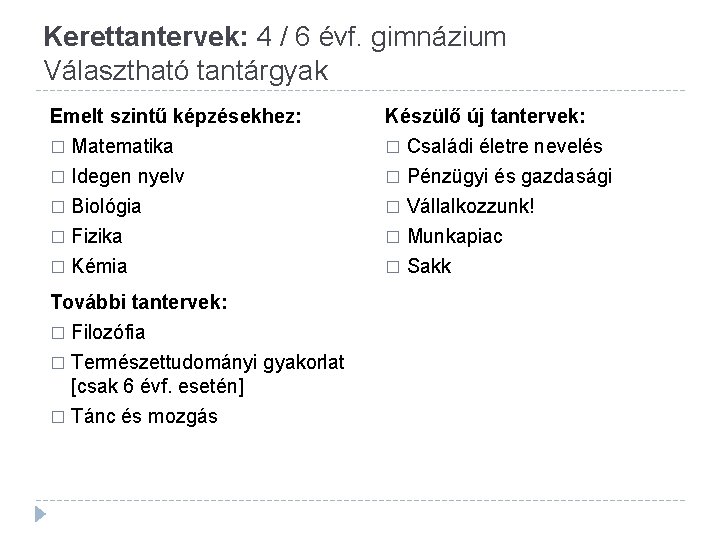Viewport: 720px width, 540px height.
Task: Tick the box next to Idegen nyelv
Action: pyautogui.click(x=58, y=177)
